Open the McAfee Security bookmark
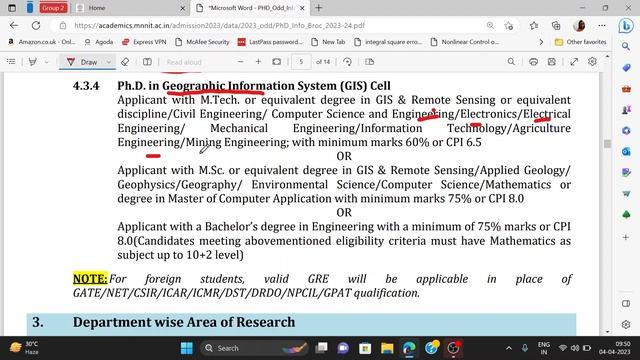The height and width of the screenshot is (360, 640). point(202,42)
